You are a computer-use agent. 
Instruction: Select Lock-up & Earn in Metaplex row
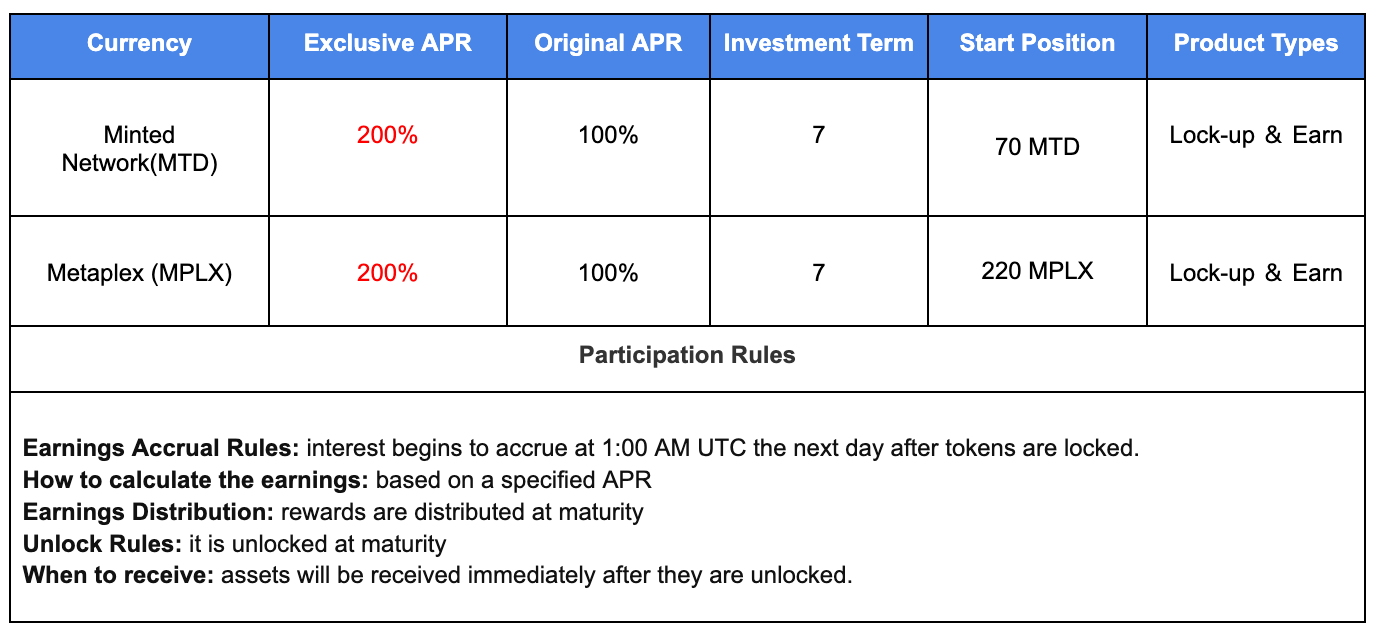click(x=1256, y=273)
